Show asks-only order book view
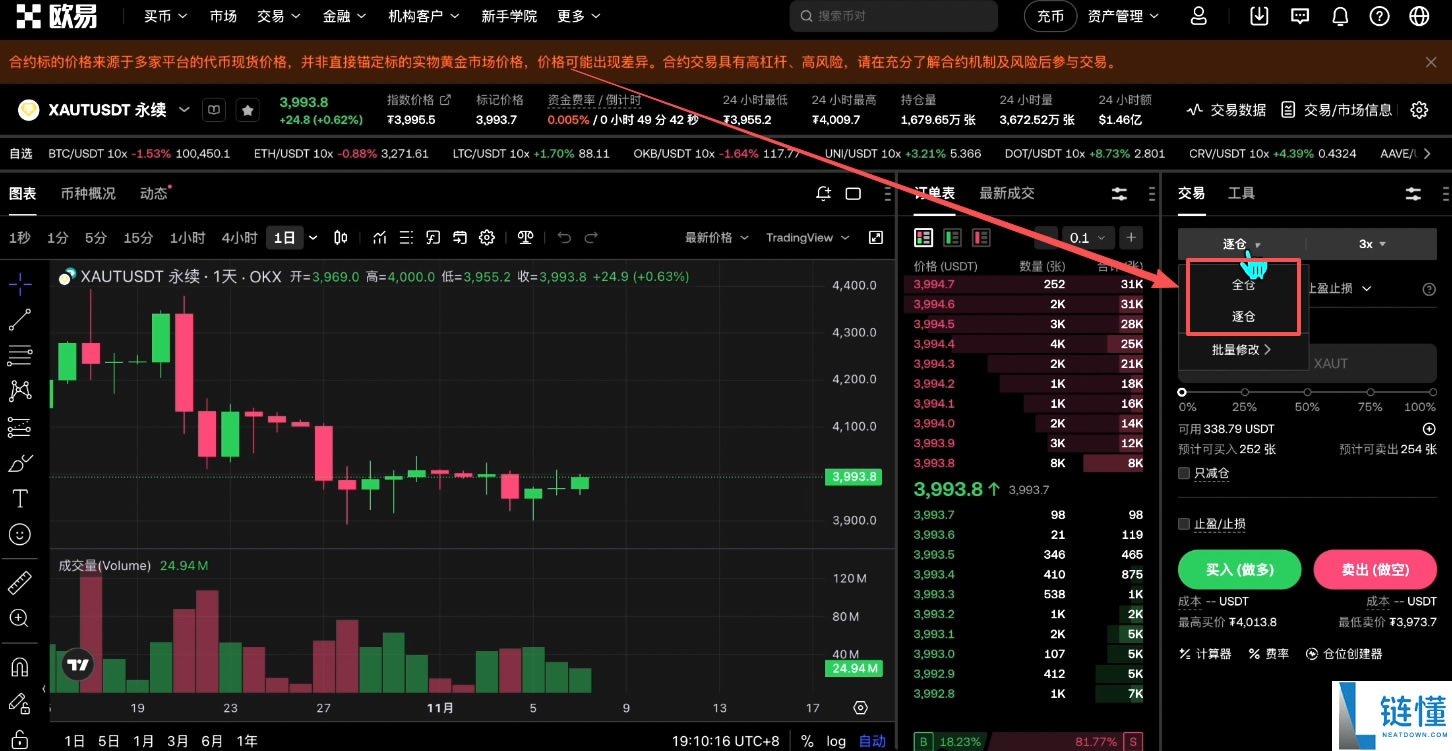1452x751 pixels. (x=981, y=237)
